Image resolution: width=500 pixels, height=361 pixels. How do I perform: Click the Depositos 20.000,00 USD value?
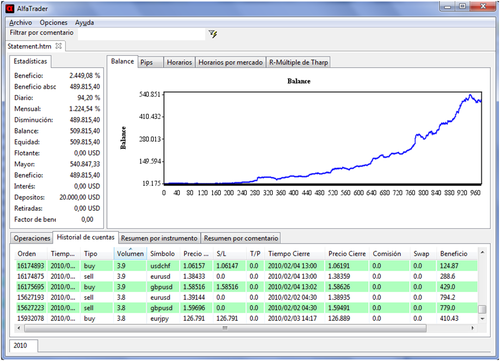(80, 197)
